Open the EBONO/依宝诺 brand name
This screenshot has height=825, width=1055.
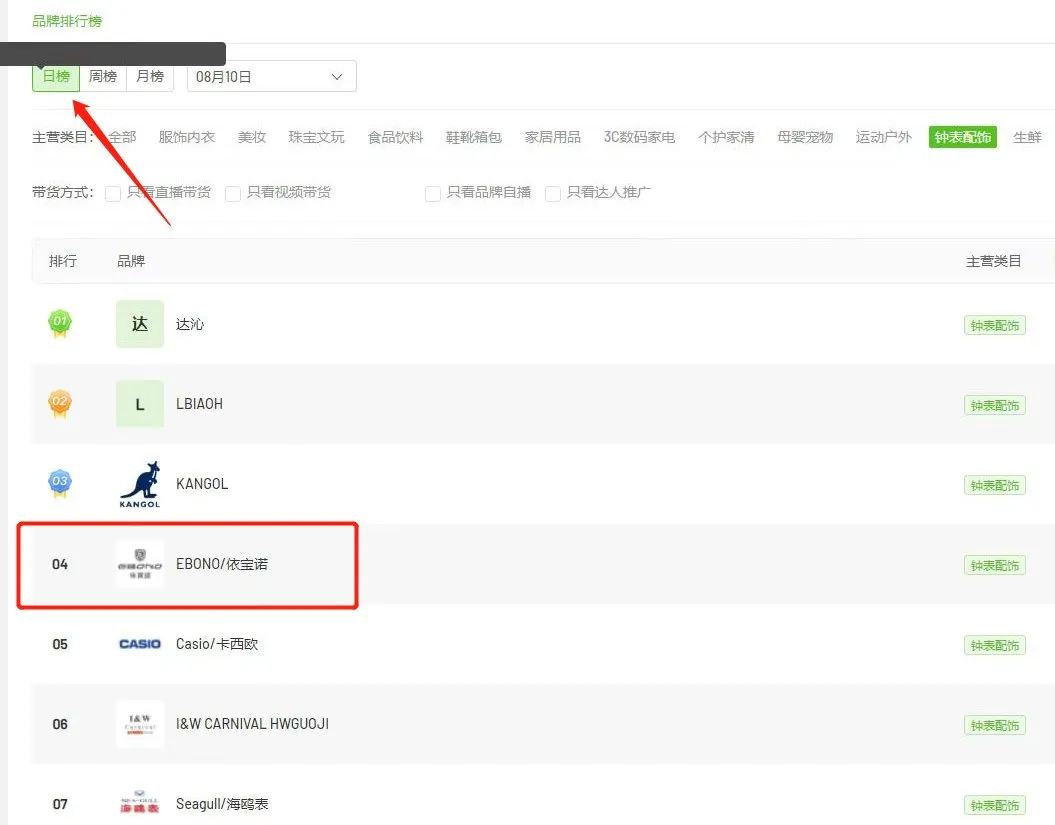222,564
